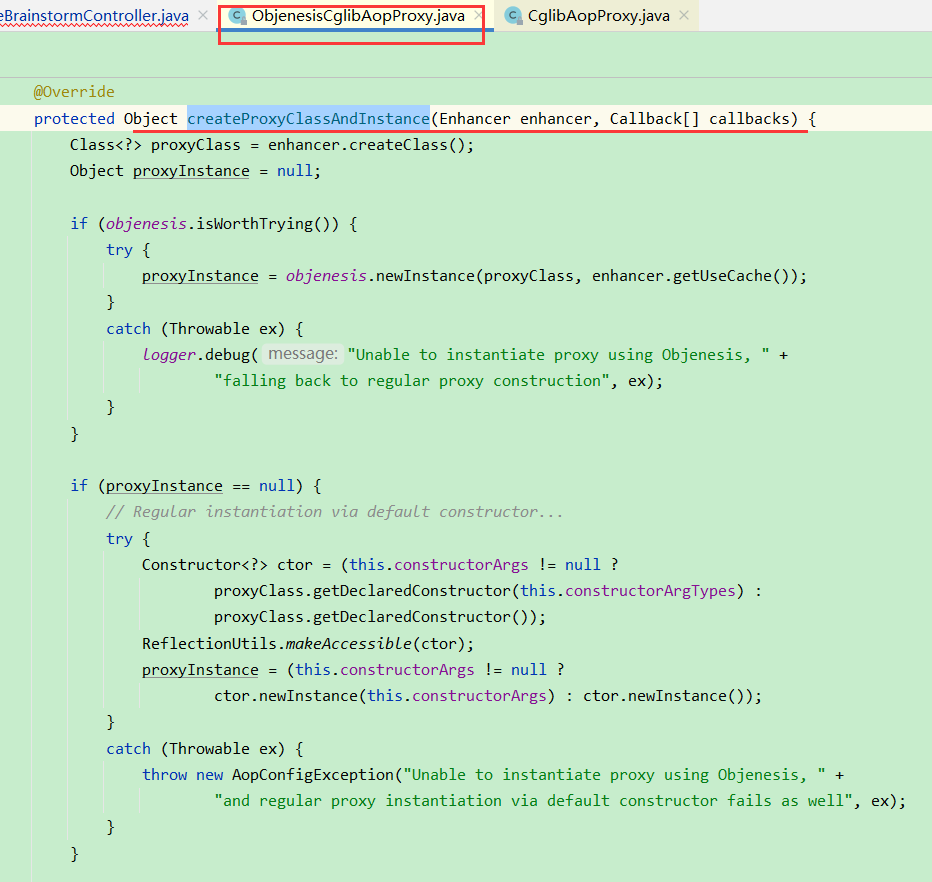The height and width of the screenshot is (882, 932).
Task: Click the 'message:' parameter hint
Action: point(303,354)
